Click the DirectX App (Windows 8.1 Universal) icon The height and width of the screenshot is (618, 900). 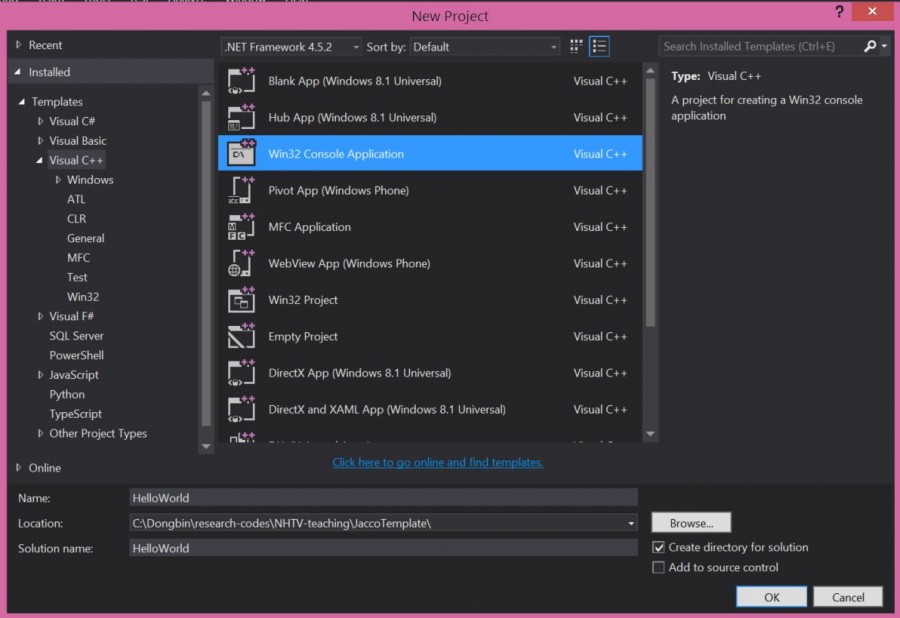point(241,373)
